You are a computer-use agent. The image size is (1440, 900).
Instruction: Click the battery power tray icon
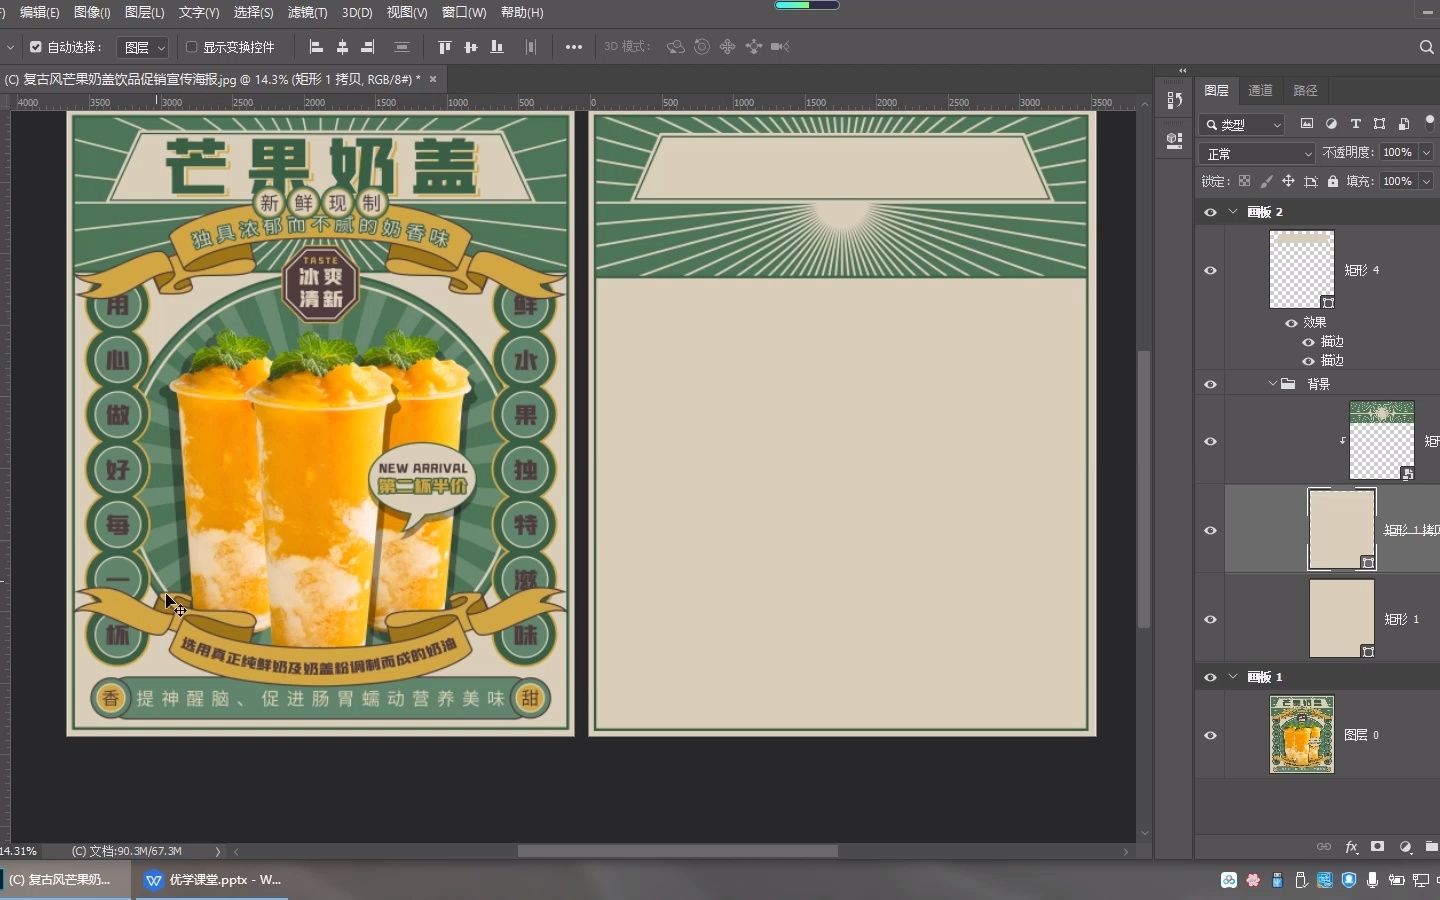pyautogui.click(x=1396, y=880)
